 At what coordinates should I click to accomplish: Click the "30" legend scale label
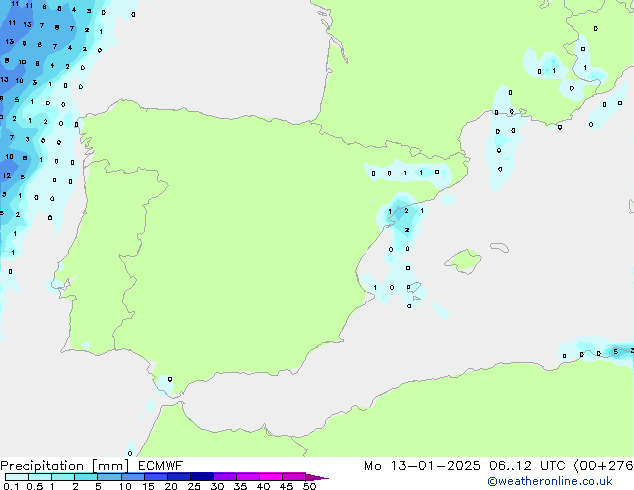(x=217, y=486)
